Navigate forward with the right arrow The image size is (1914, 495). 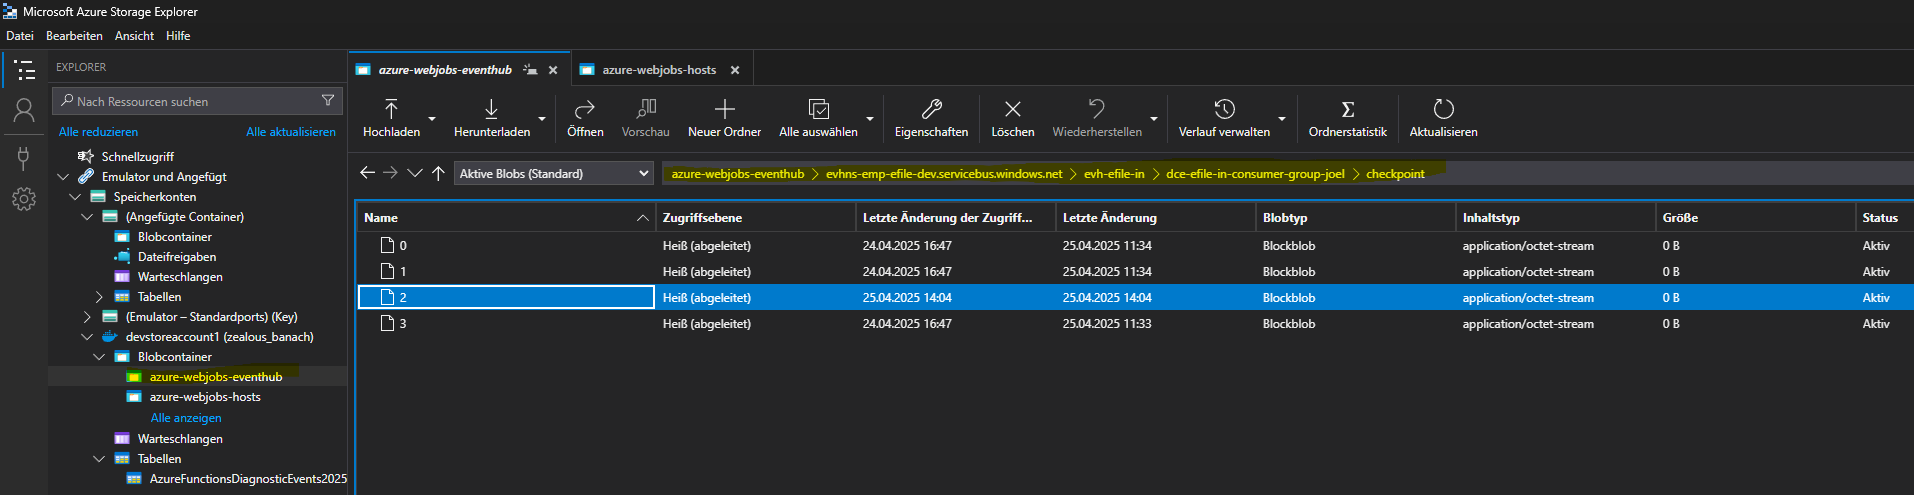[x=391, y=173]
